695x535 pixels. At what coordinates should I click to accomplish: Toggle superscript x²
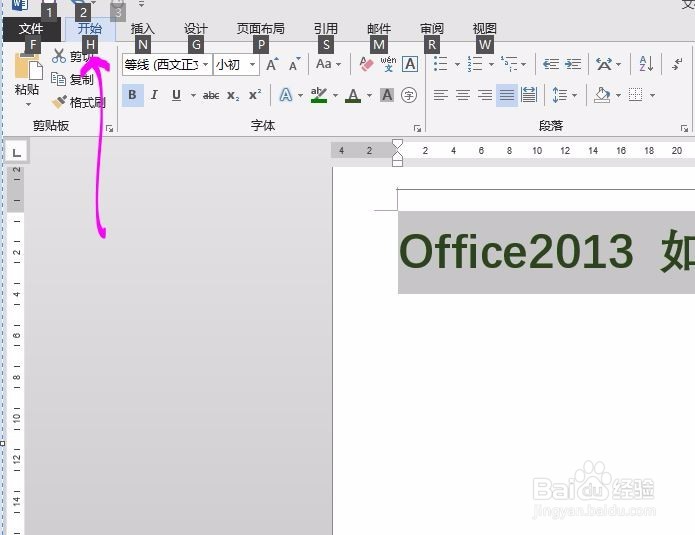(x=255, y=95)
